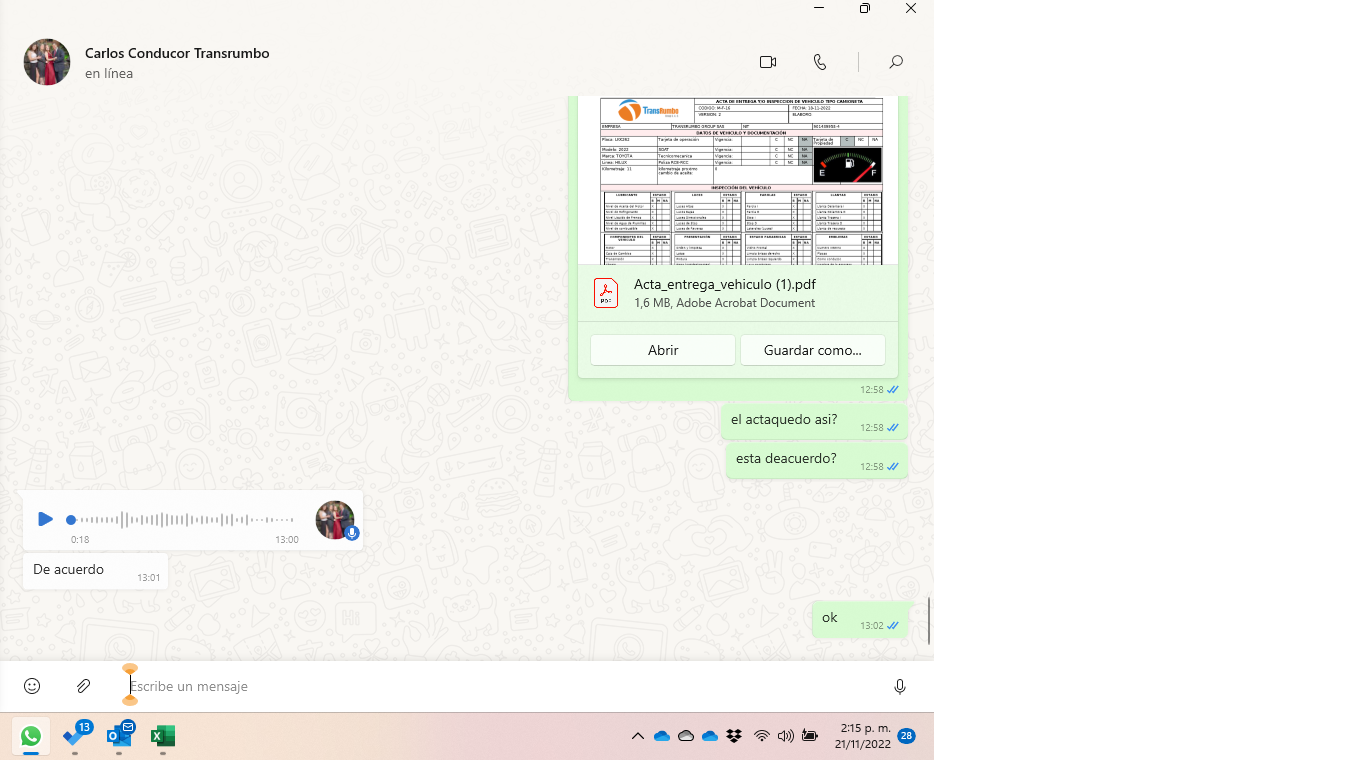
Task: Open Excel from the taskbar
Action: pos(163,737)
